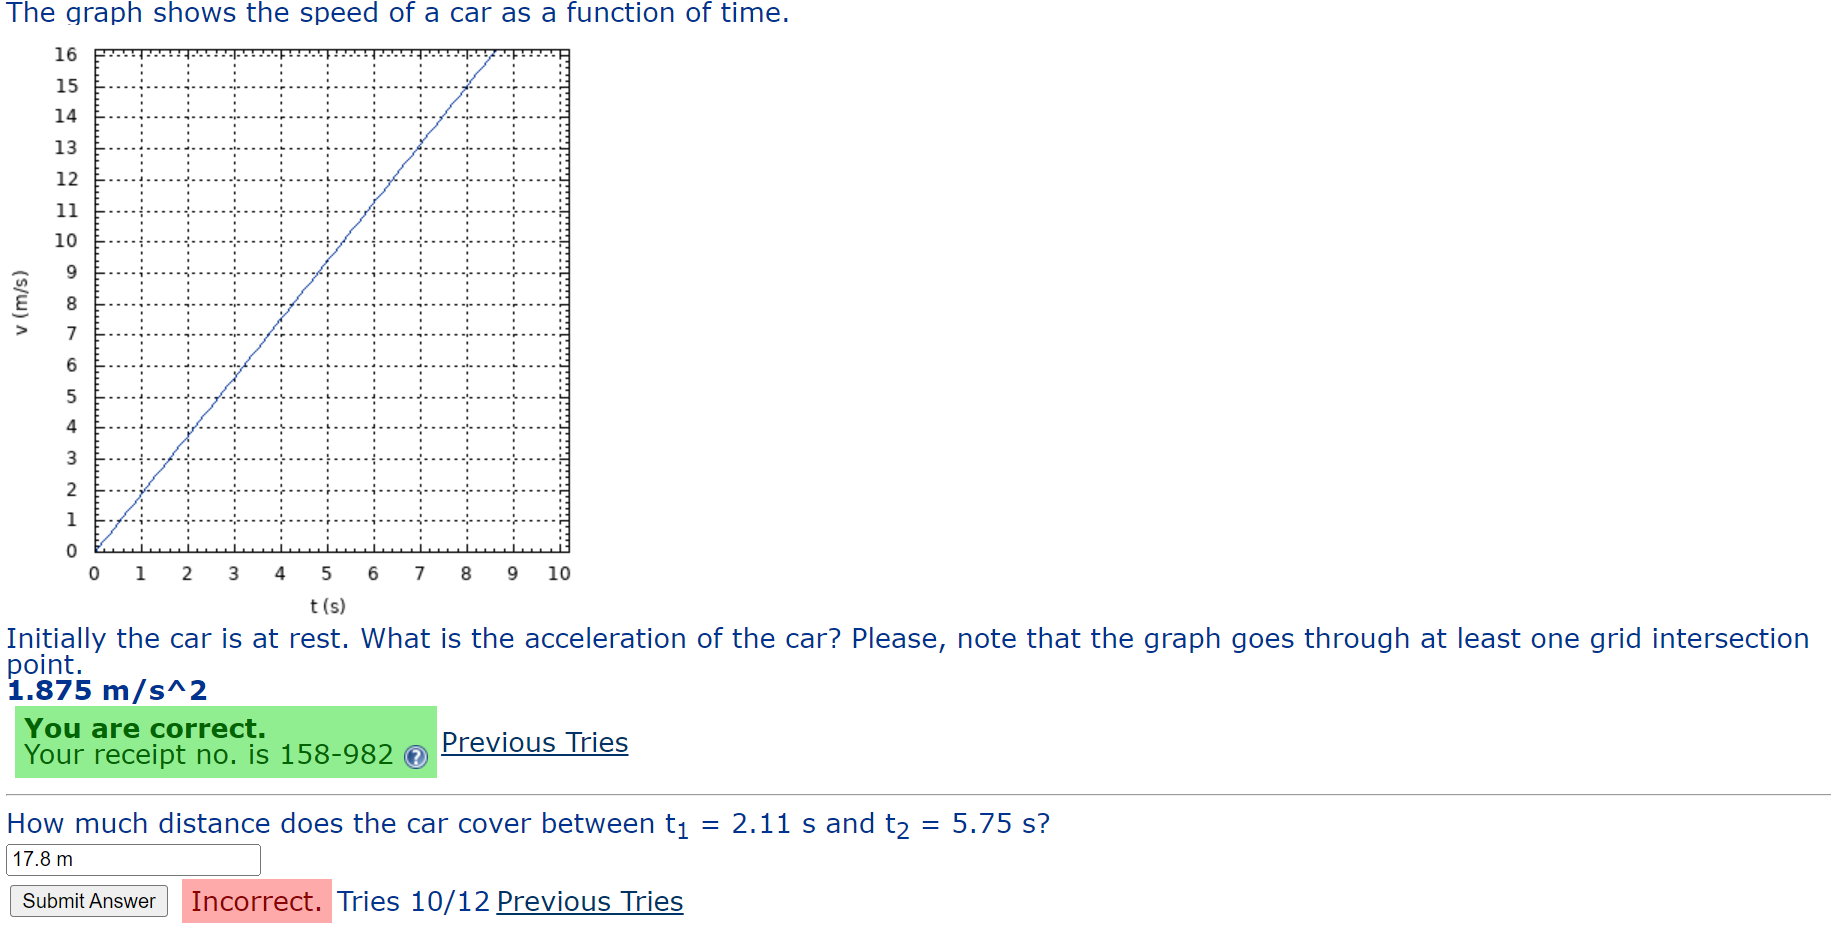Click the "v (m/s)" vertical axis label
This screenshot has height=931, width=1831.
point(21,300)
